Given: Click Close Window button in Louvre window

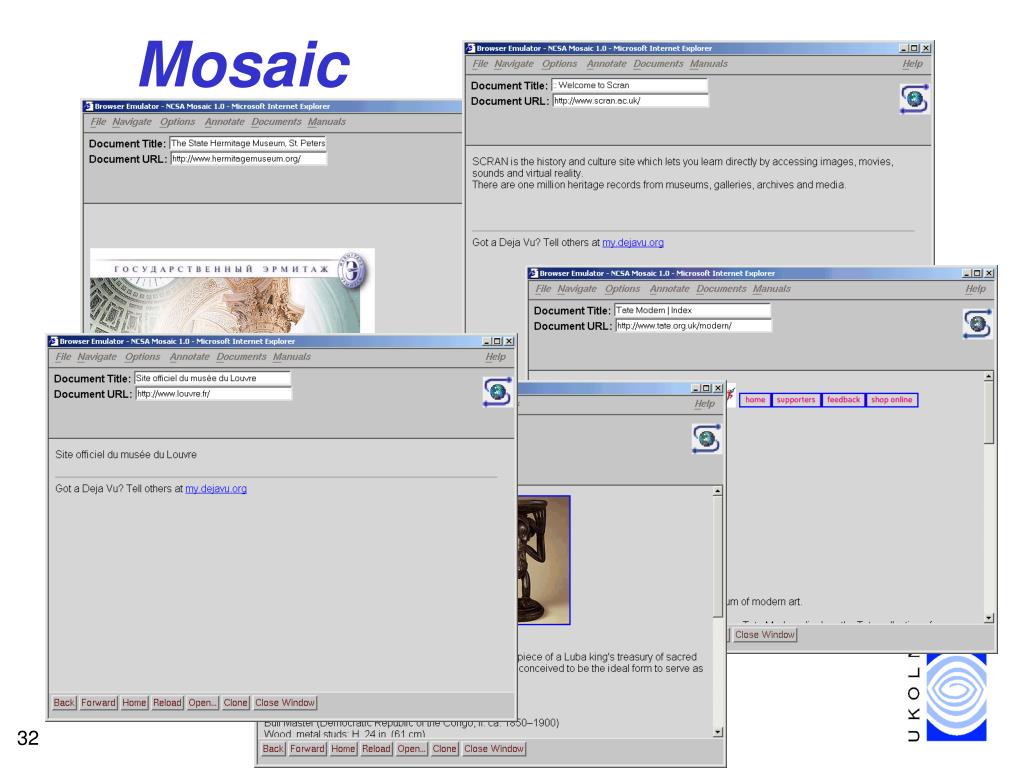Looking at the screenshot, I should [x=285, y=703].
